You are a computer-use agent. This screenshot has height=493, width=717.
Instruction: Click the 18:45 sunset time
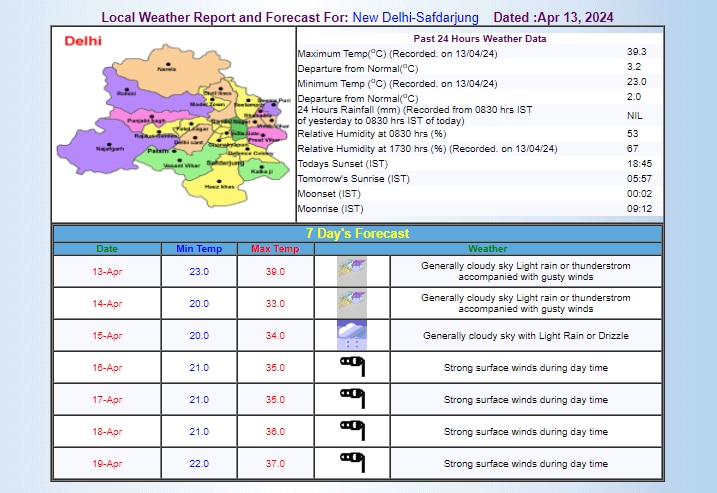639,164
